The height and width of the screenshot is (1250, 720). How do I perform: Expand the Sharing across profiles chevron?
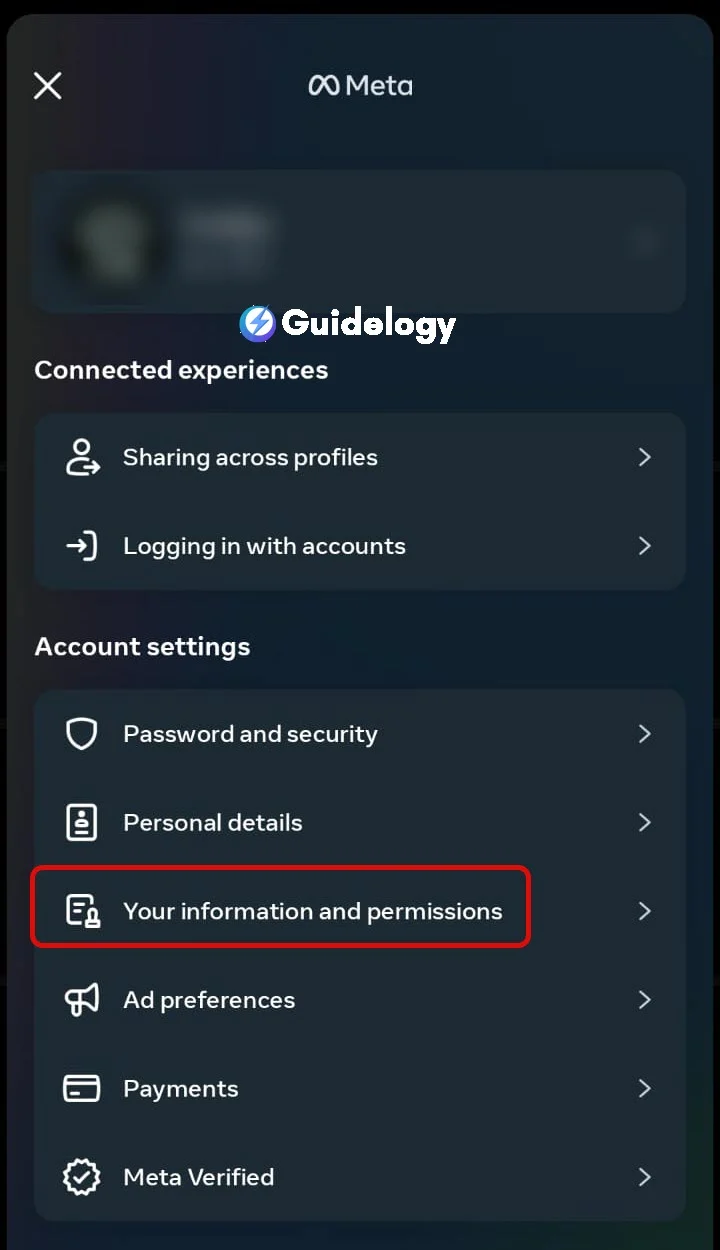click(x=645, y=457)
